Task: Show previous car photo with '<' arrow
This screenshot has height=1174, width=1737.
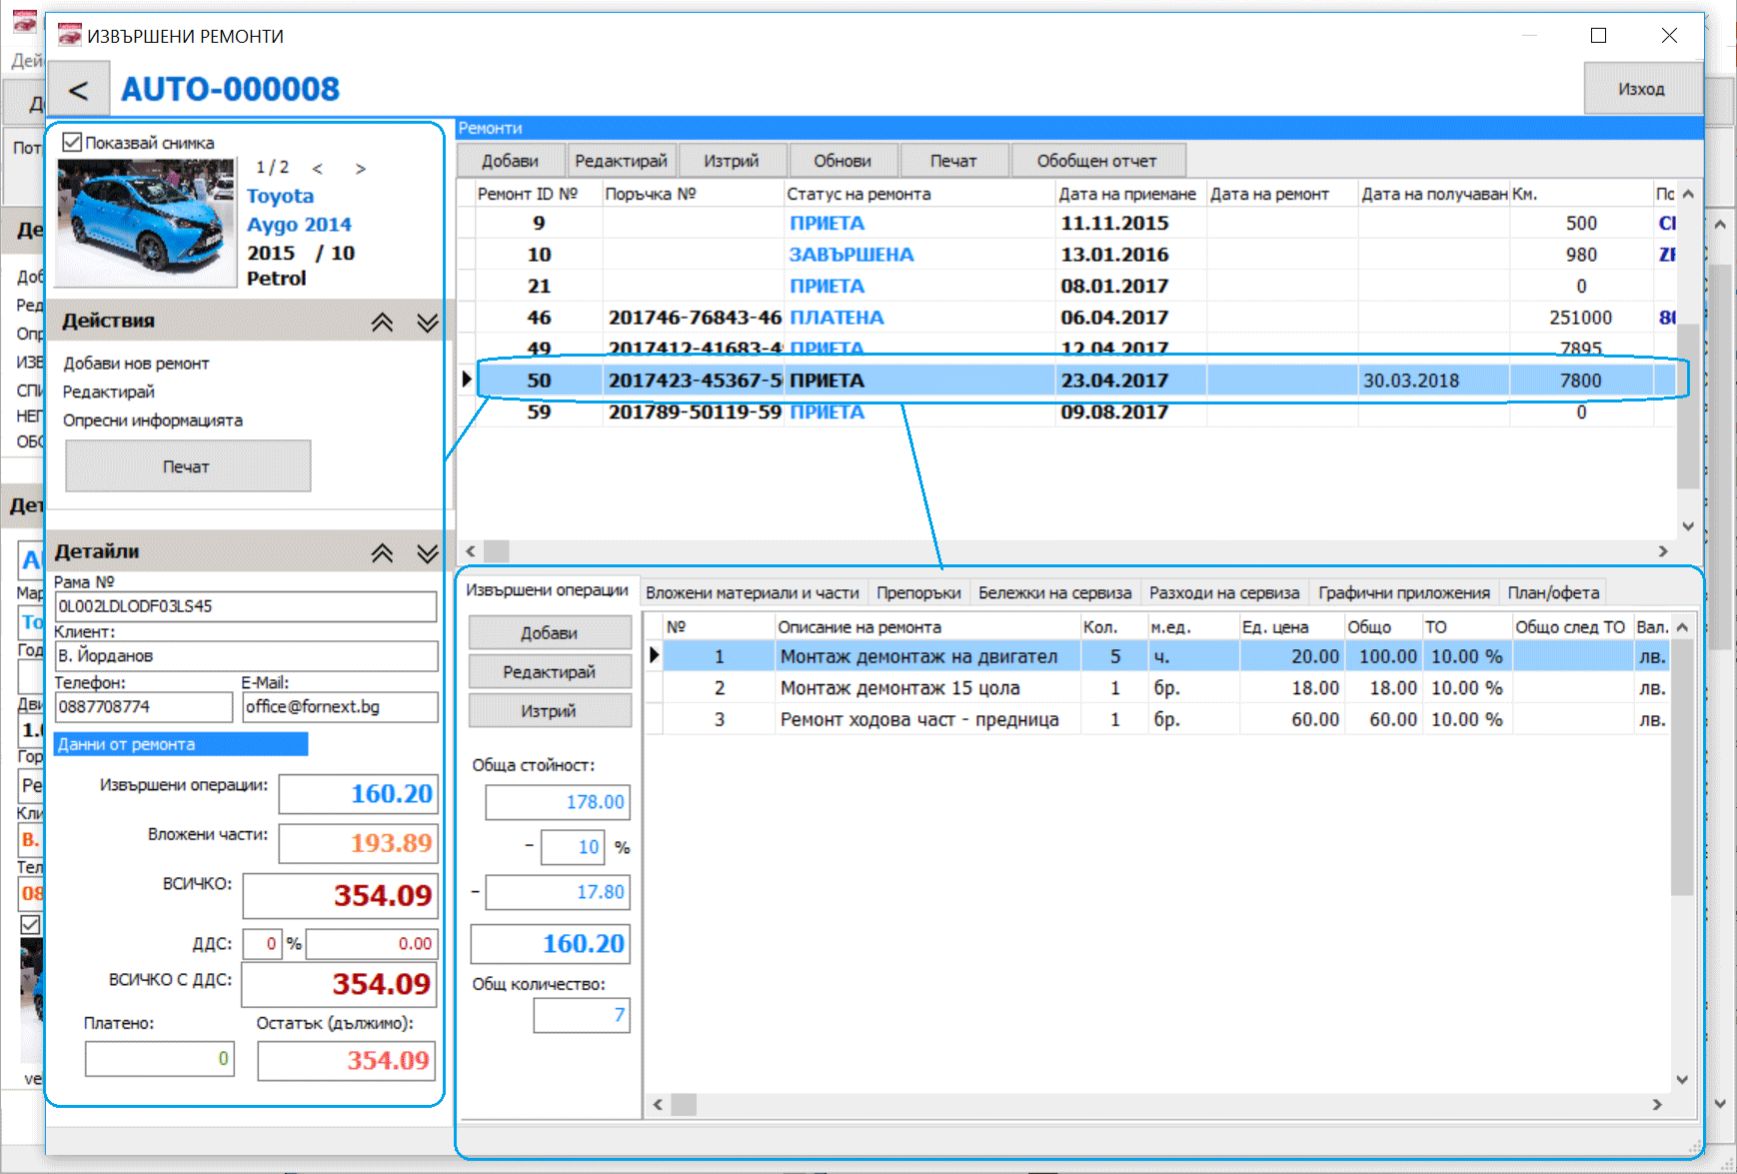Action: tap(317, 168)
